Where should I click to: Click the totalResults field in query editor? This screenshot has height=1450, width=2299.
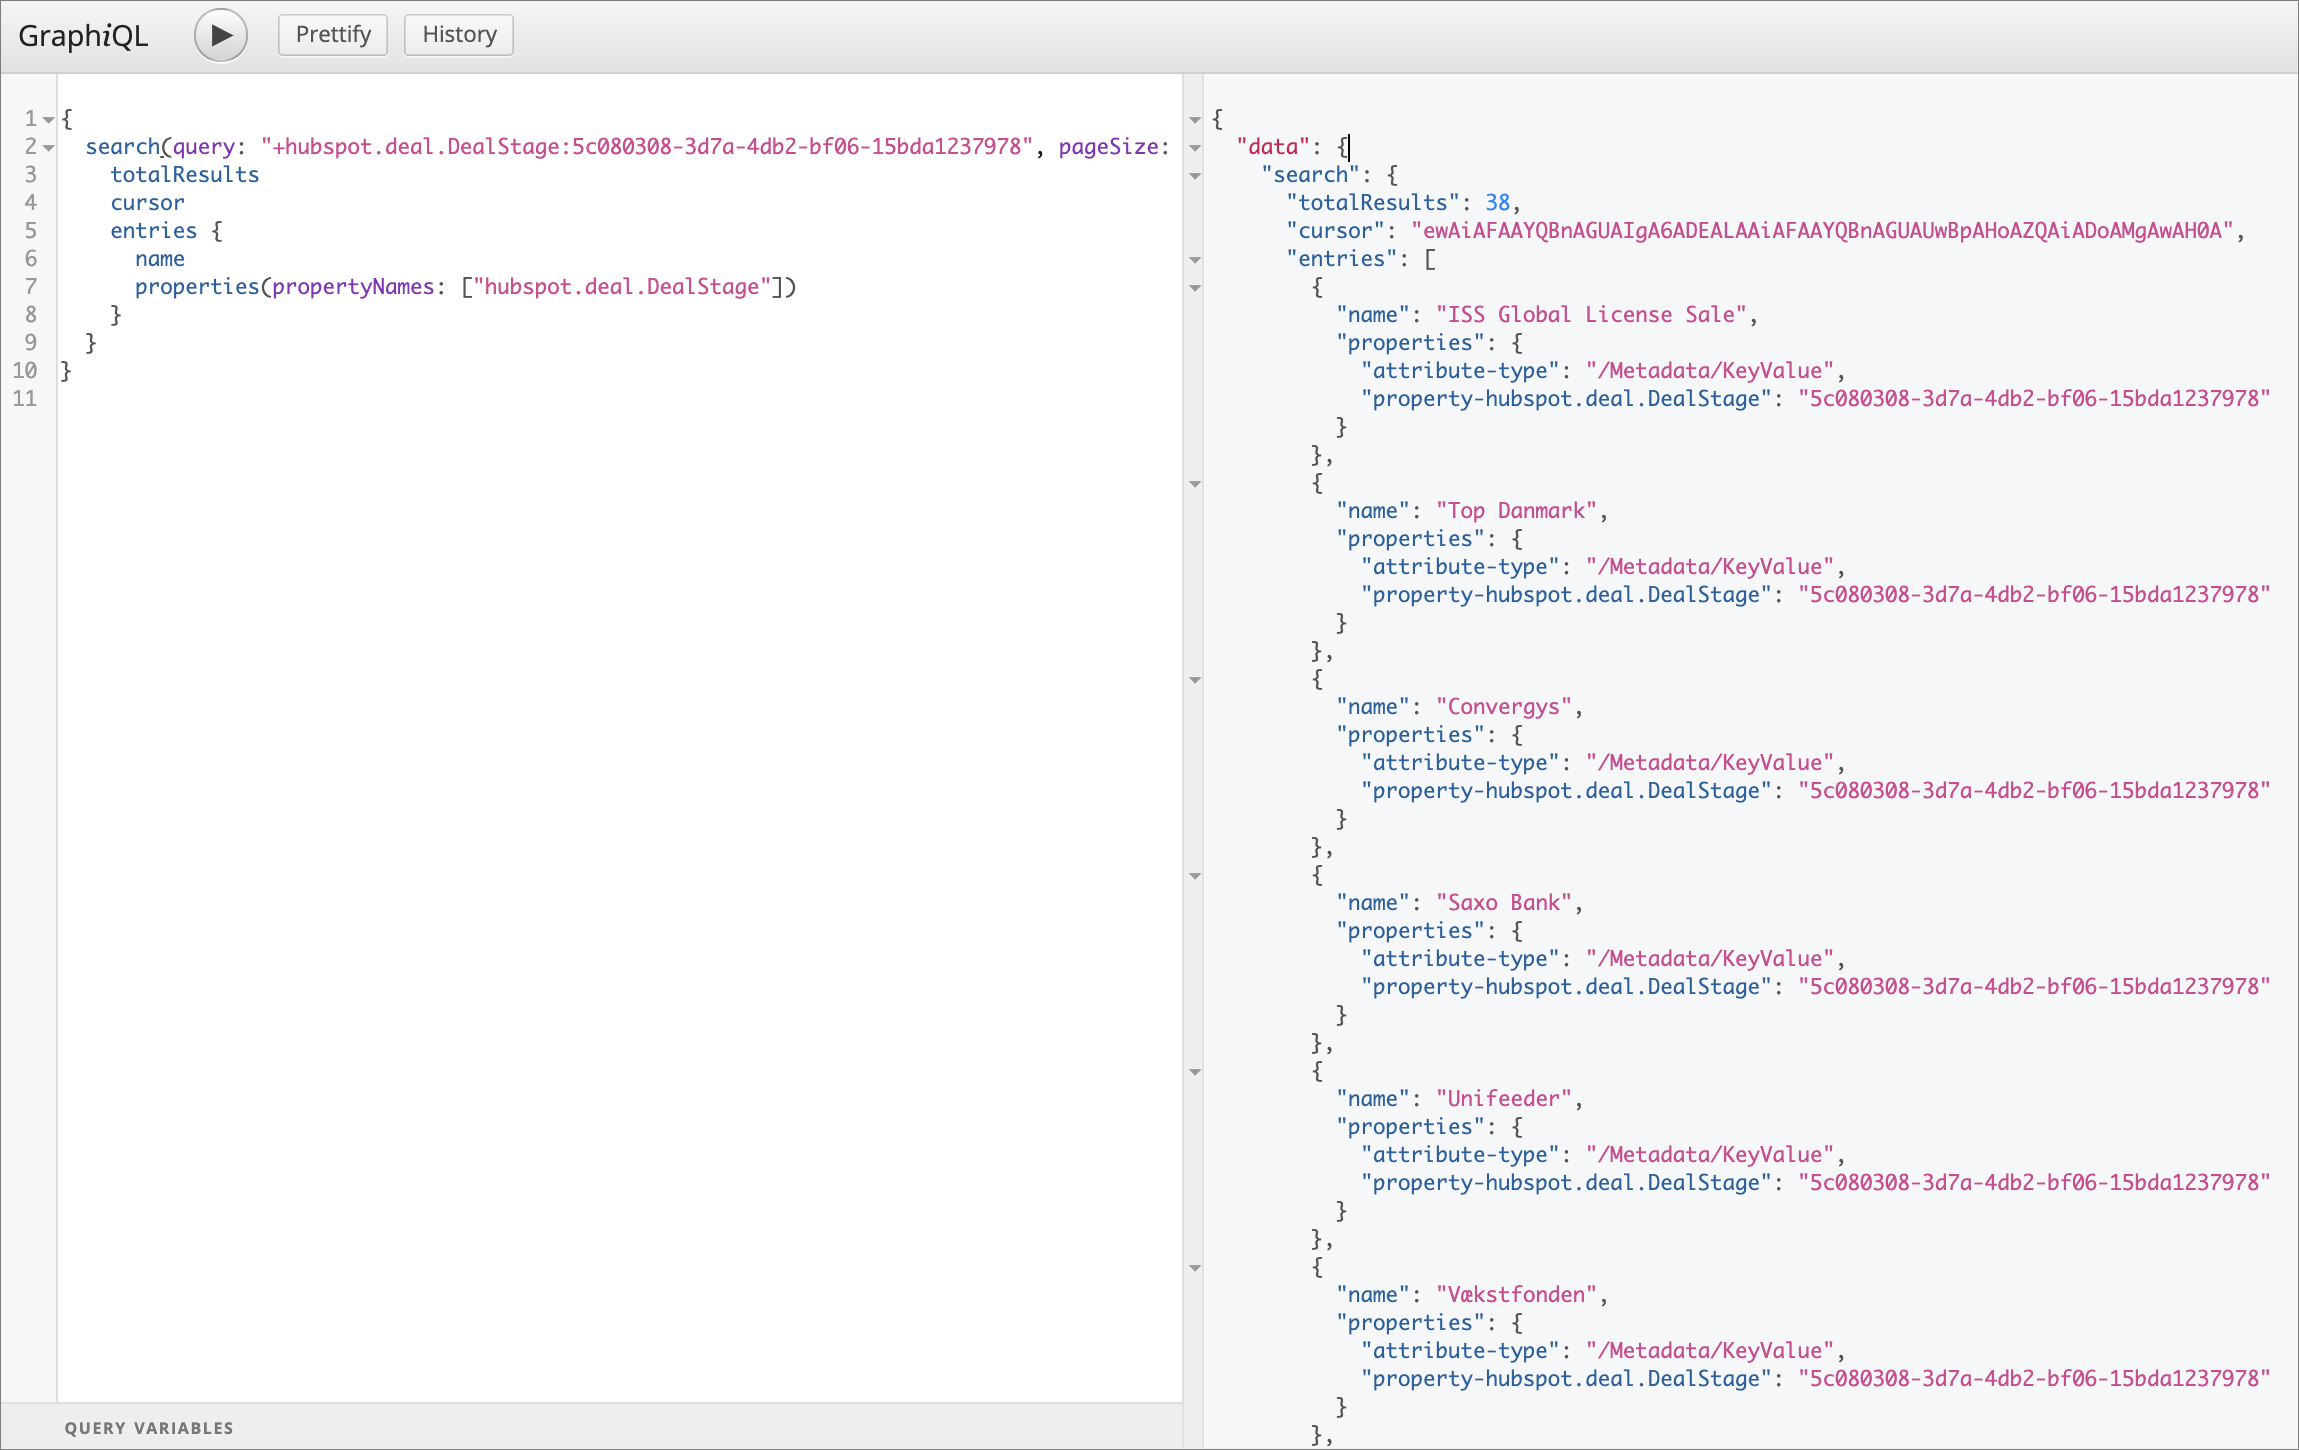[185, 175]
